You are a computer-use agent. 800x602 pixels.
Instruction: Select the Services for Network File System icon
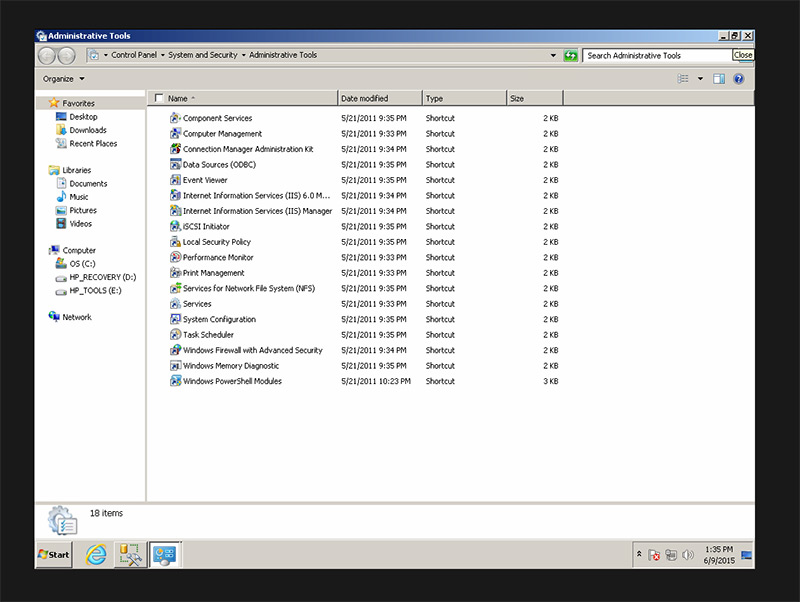click(175, 288)
